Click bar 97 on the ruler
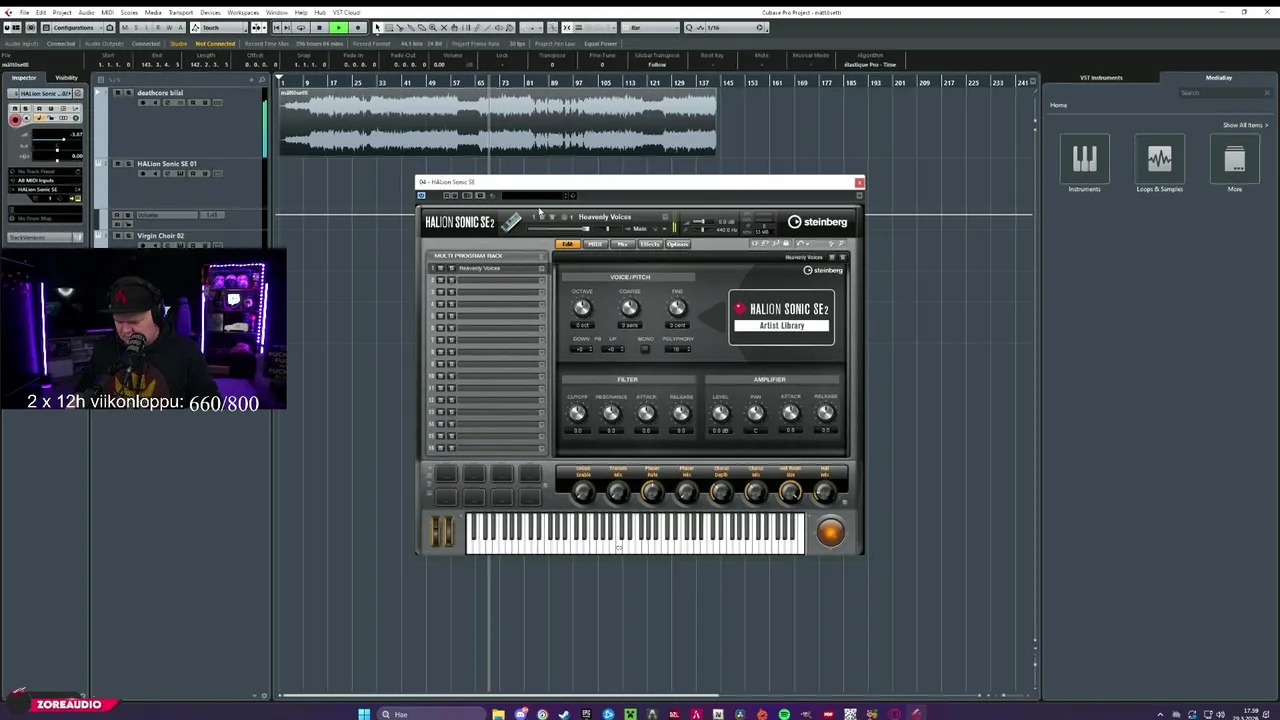Viewport: 1280px width, 720px height. tap(578, 82)
